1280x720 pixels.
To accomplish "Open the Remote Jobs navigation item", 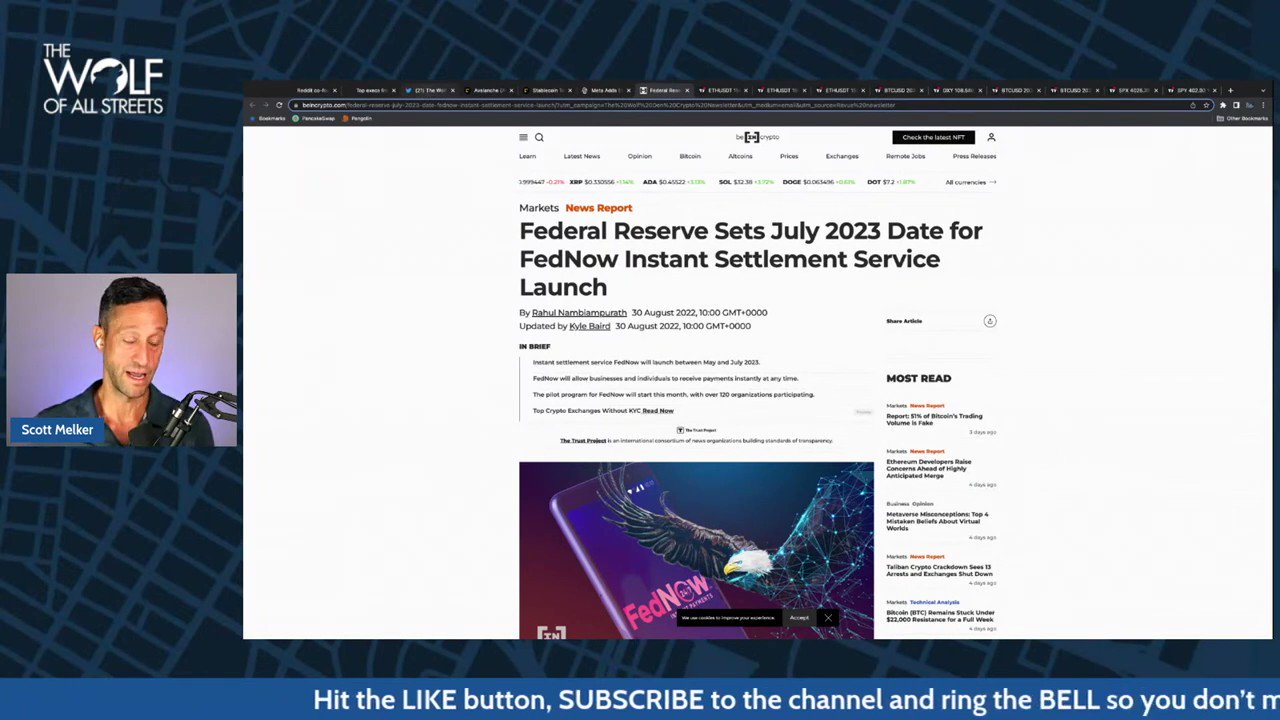I will (x=905, y=156).
